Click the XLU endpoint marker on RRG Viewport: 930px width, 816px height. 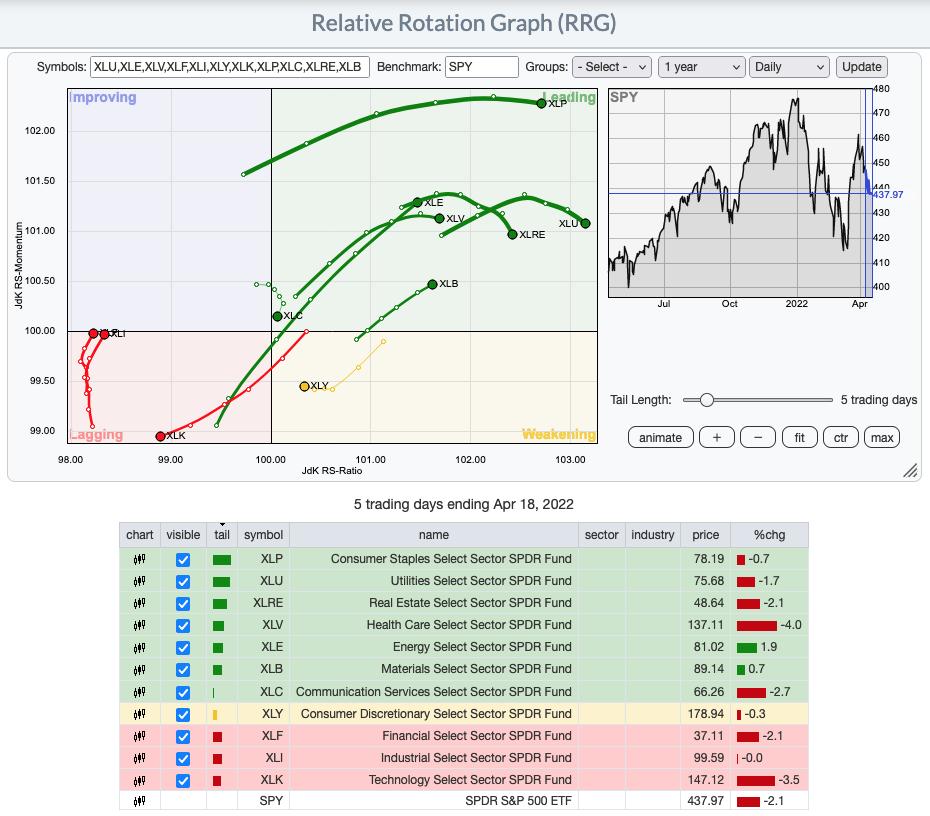pyautogui.click(x=585, y=224)
